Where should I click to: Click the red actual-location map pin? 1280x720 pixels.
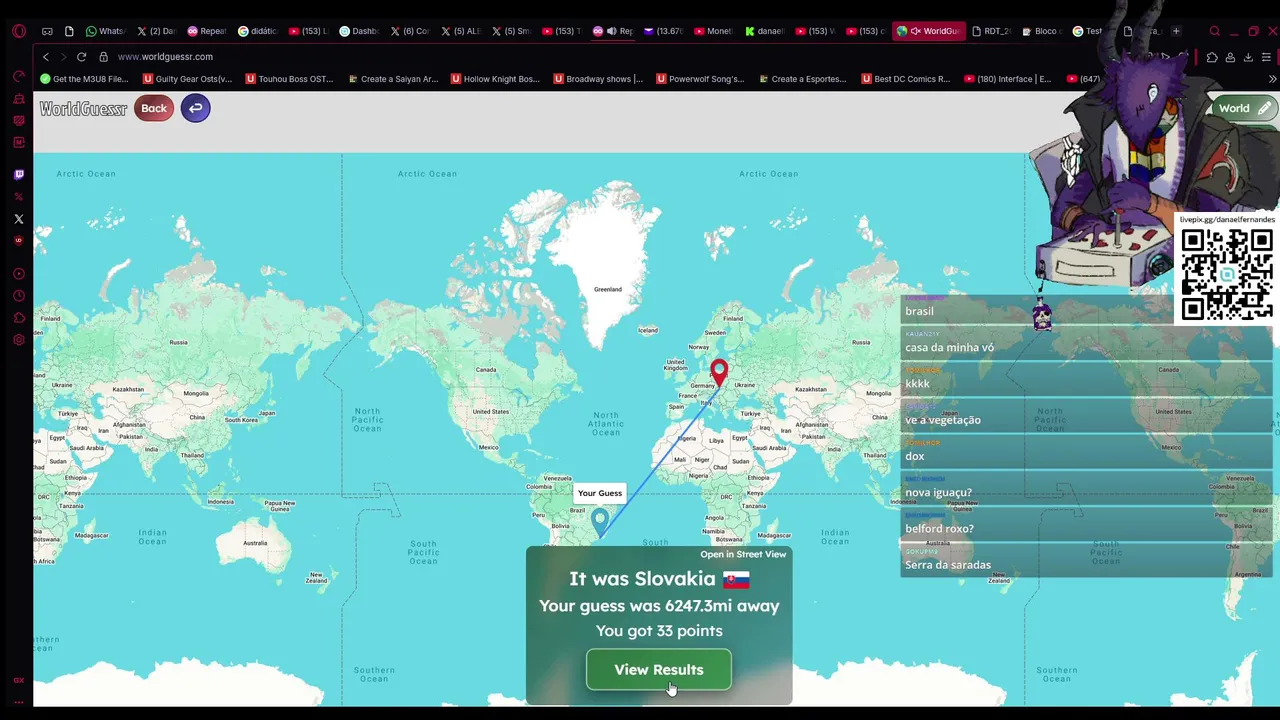coord(719,373)
